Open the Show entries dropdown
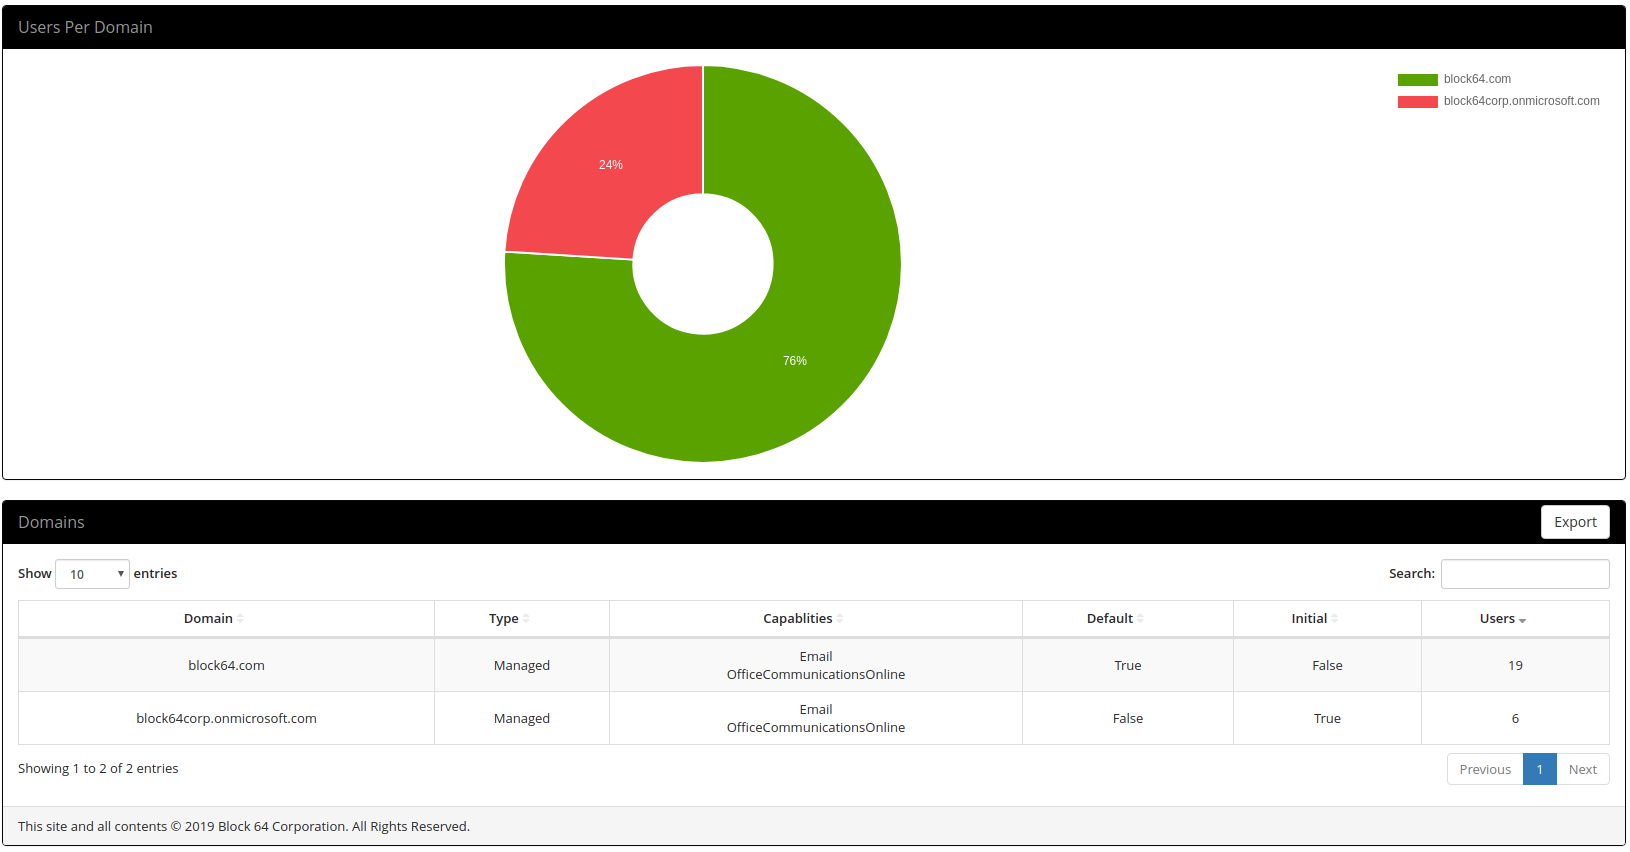The width and height of the screenshot is (1630, 852). point(92,574)
